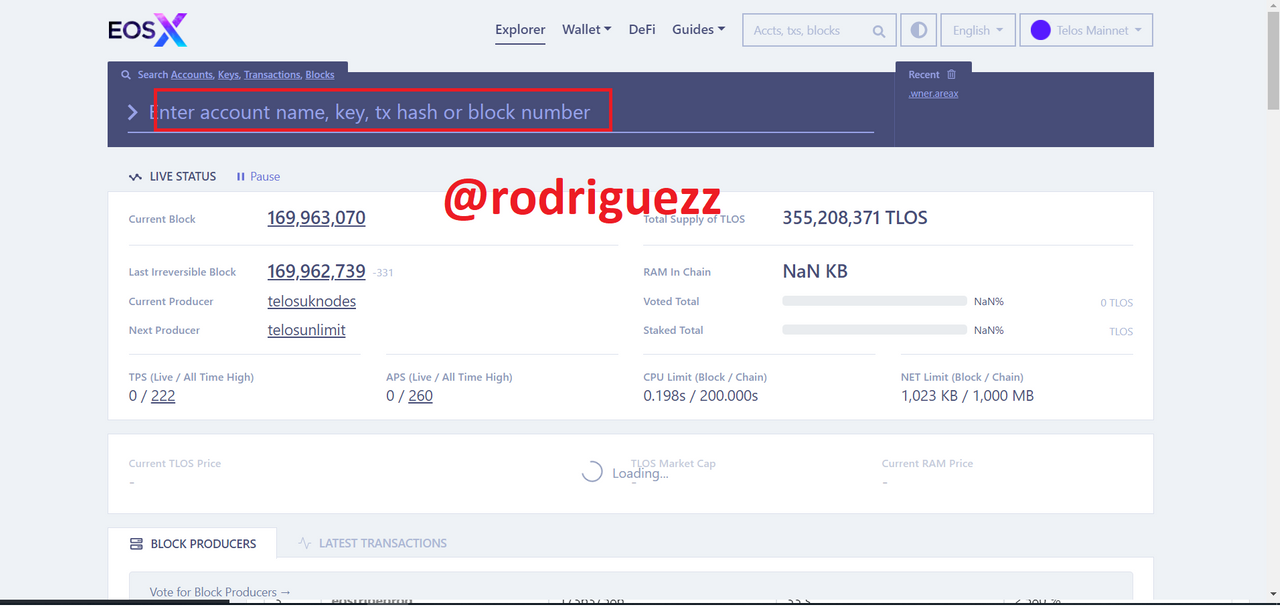
Task: Click the EOSX logo
Action: pyautogui.click(x=148, y=30)
